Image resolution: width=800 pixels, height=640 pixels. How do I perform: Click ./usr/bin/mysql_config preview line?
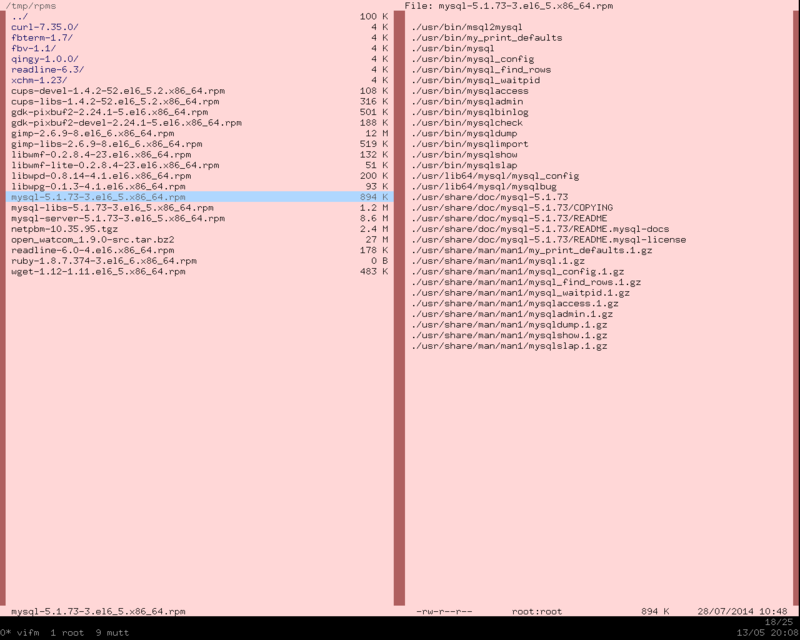pyautogui.click(x=472, y=59)
